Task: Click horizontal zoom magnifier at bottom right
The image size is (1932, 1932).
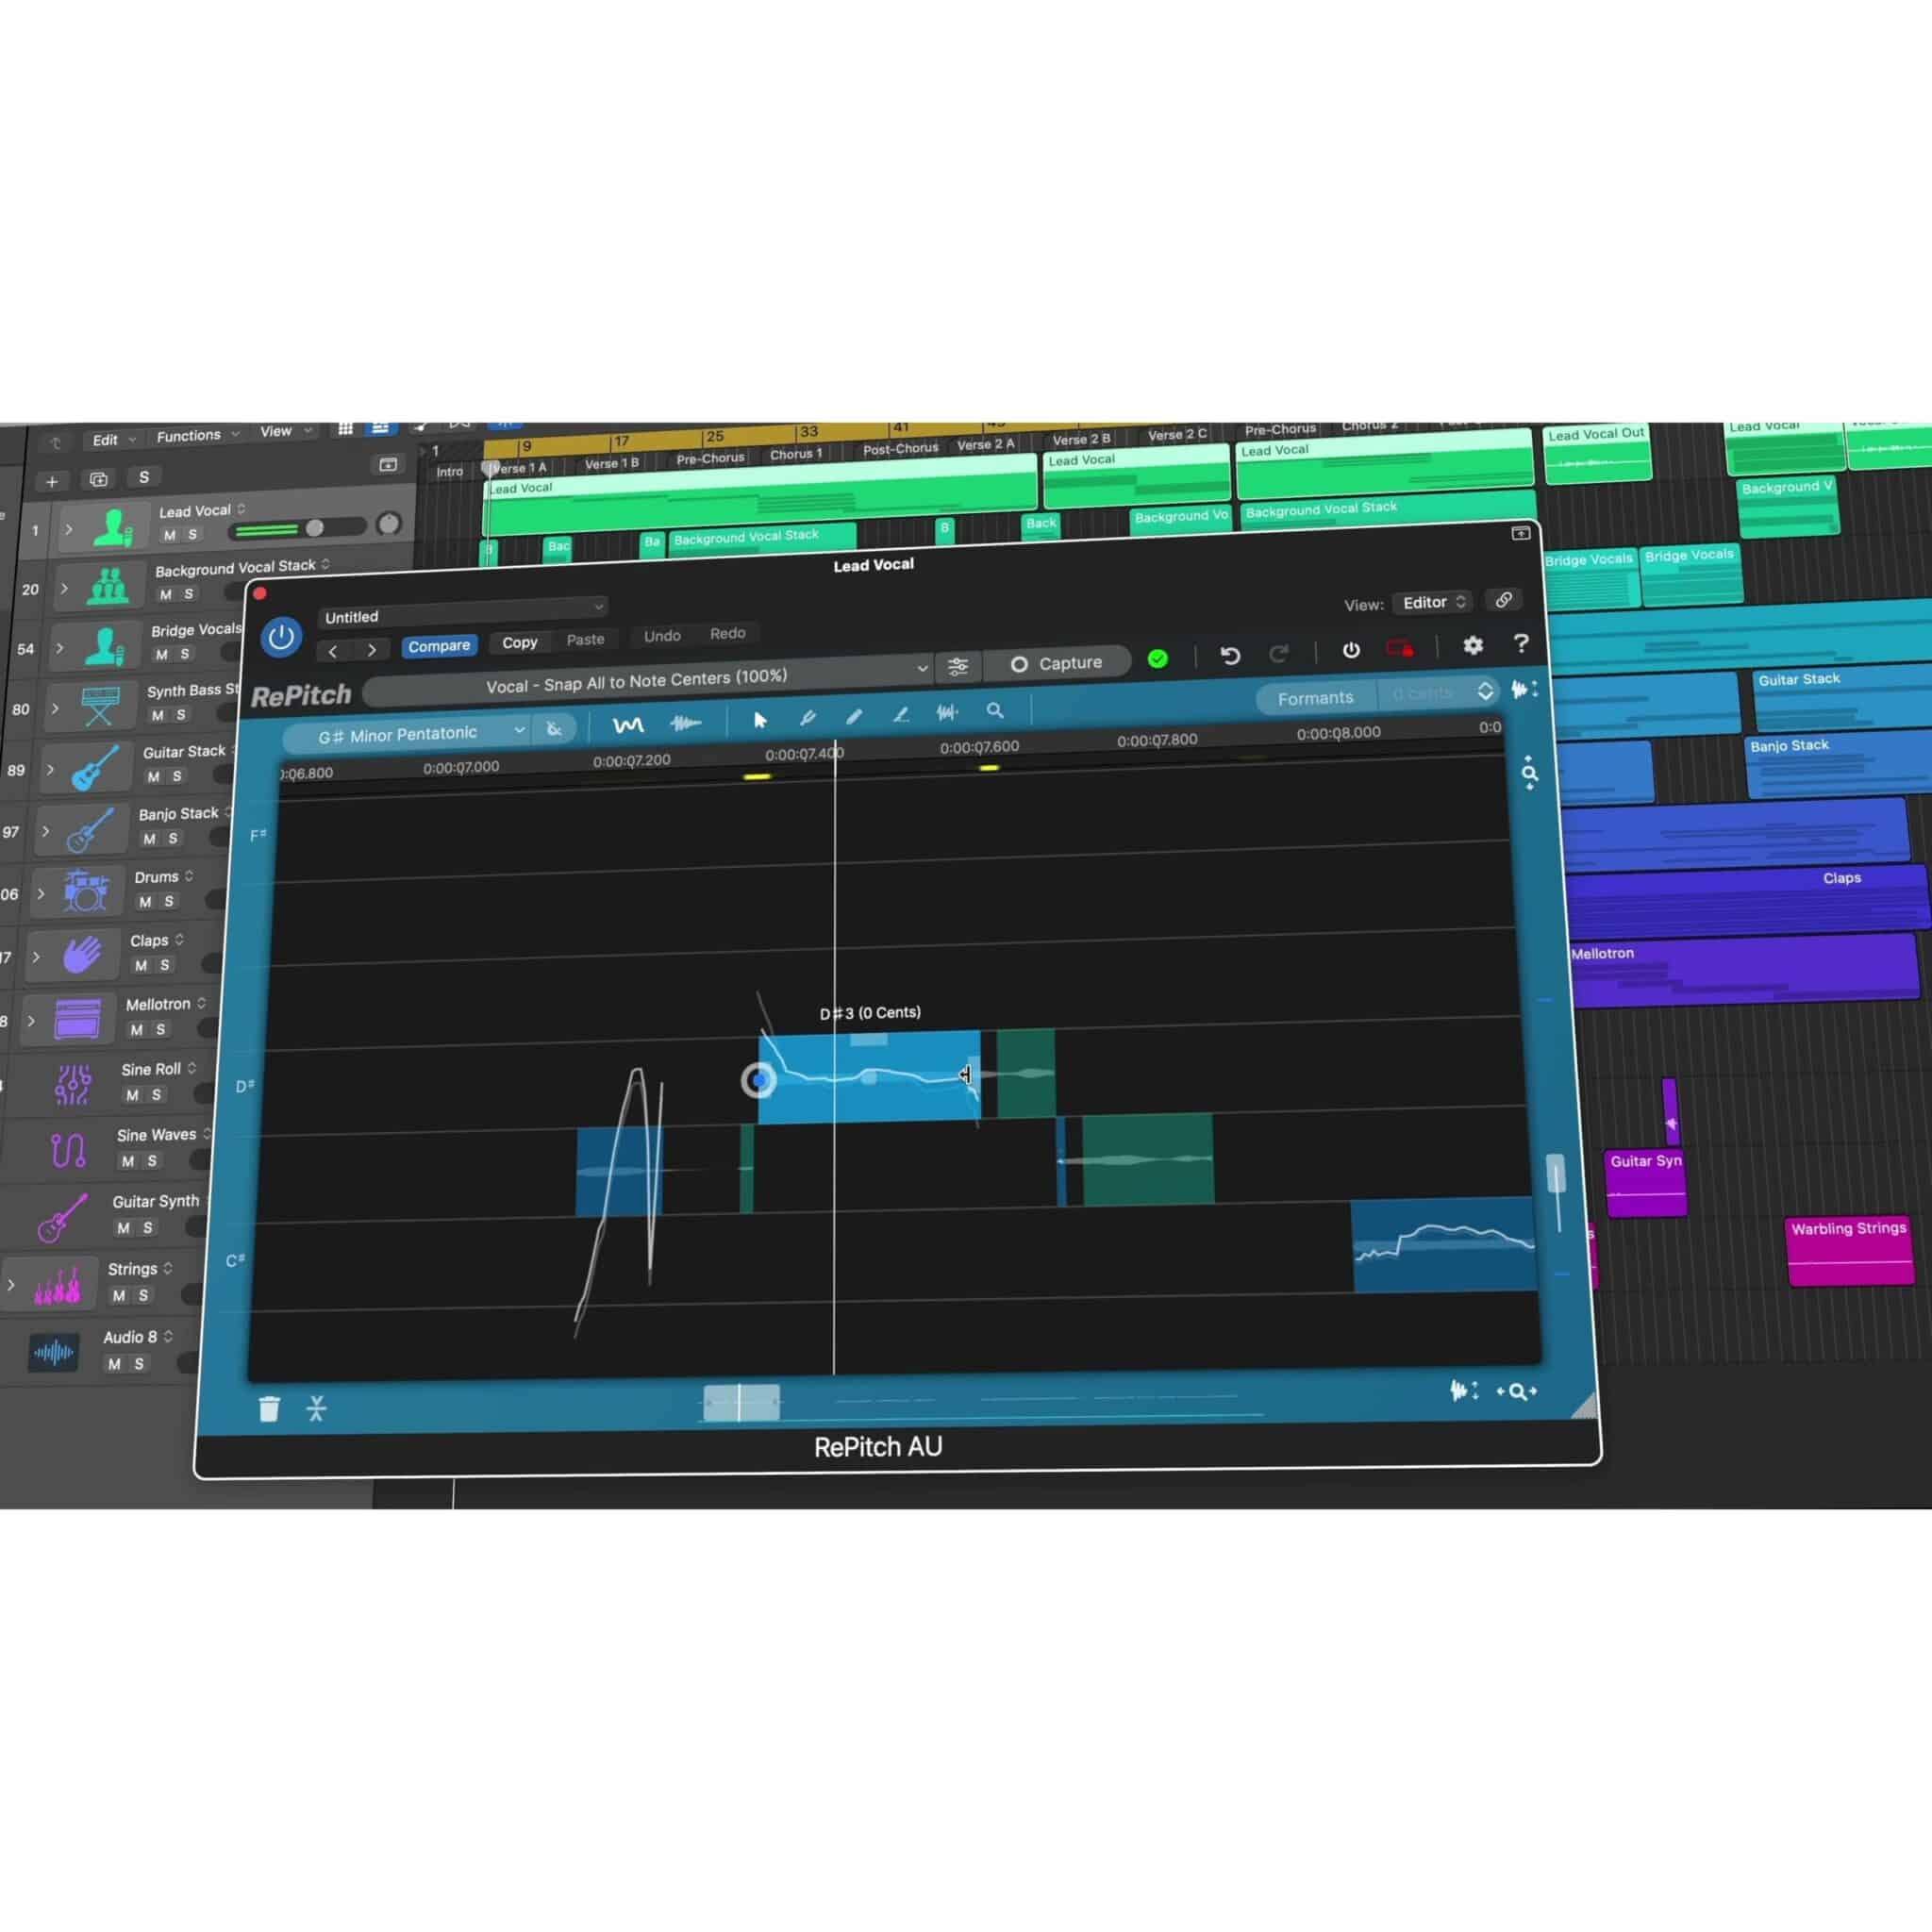Action: click(x=1517, y=1391)
